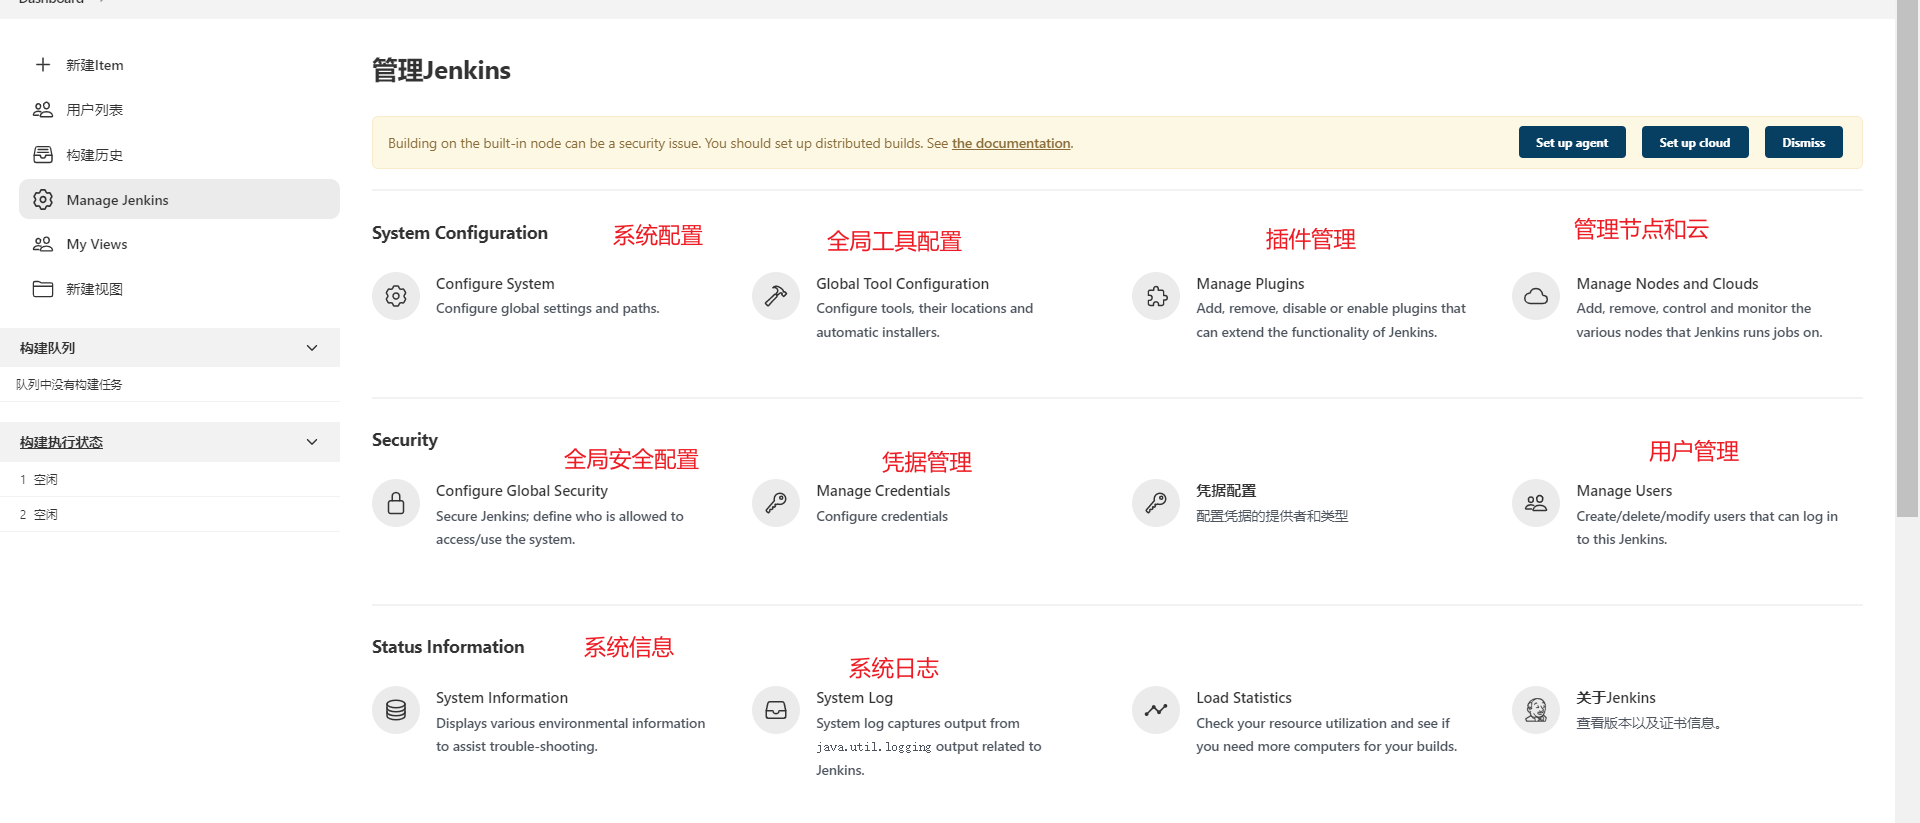Open the Manage Plugins title
Screen dimensions: 1920x823
coord(1250,284)
